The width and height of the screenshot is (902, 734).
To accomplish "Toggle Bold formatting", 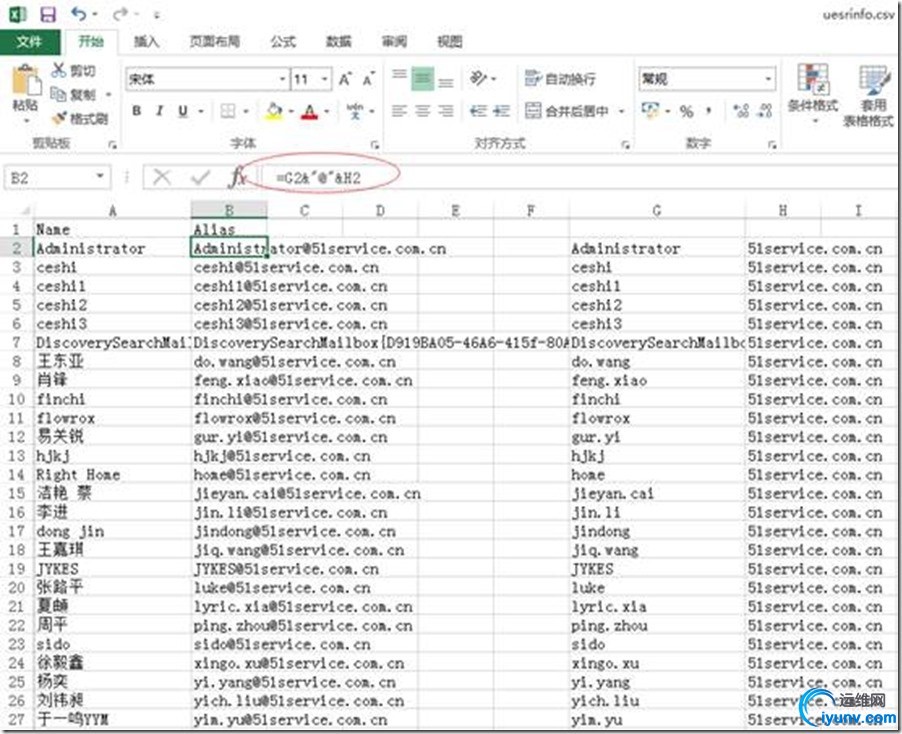I will tap(137, 110).
